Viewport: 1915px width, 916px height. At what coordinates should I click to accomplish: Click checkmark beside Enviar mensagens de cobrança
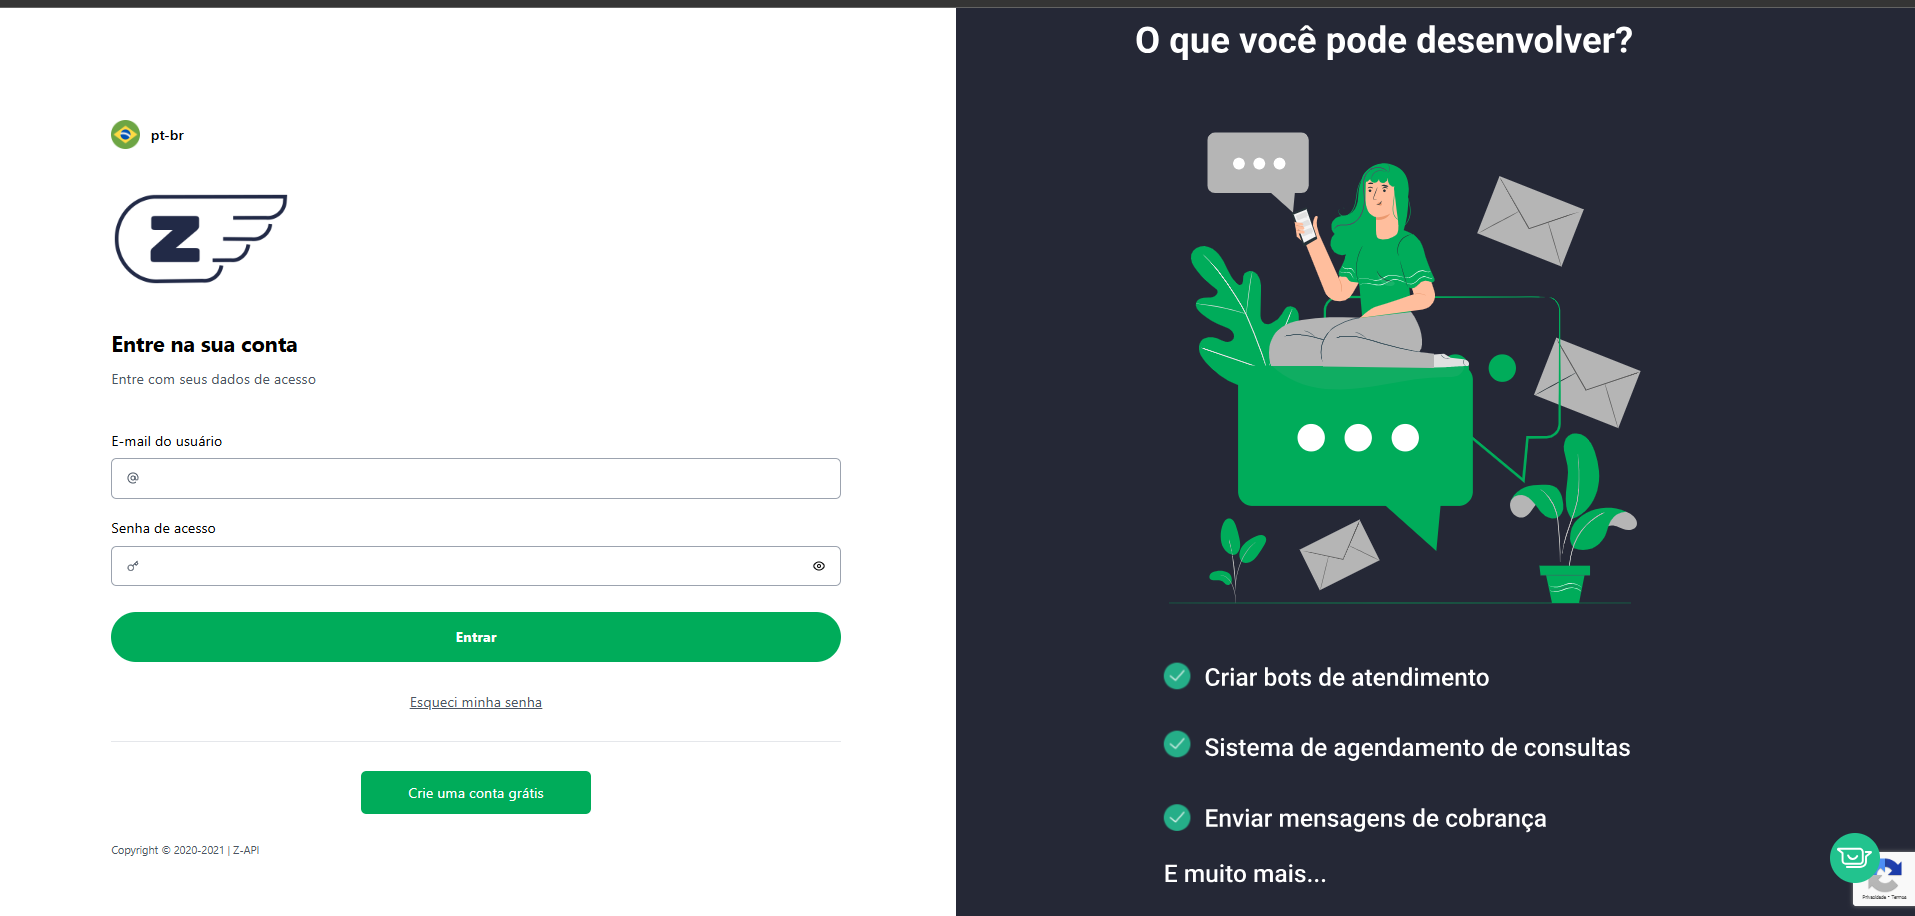click(x=1177, y=817)
